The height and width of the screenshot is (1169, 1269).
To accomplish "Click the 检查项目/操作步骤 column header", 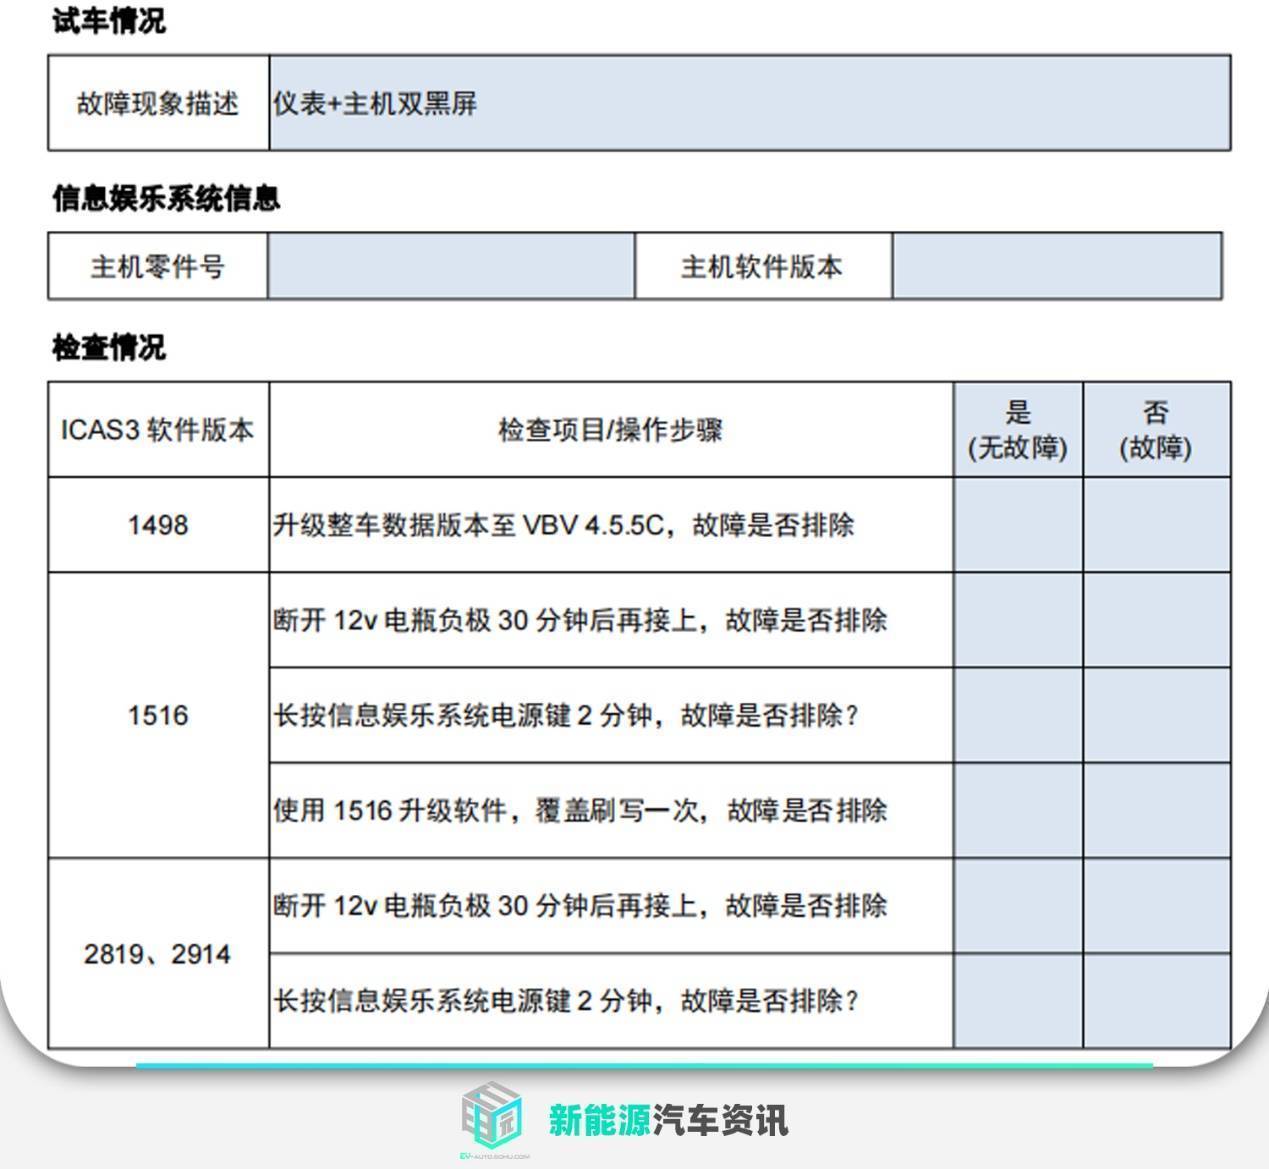I will coord(610,428).
